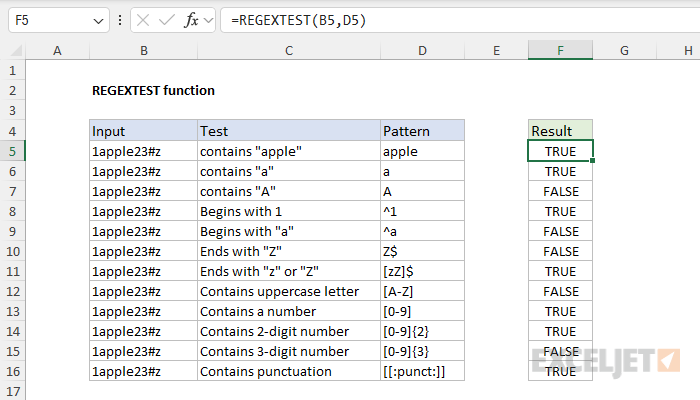Select column F header
Screen dimensions: 700x400
click(x=560, y=50)
